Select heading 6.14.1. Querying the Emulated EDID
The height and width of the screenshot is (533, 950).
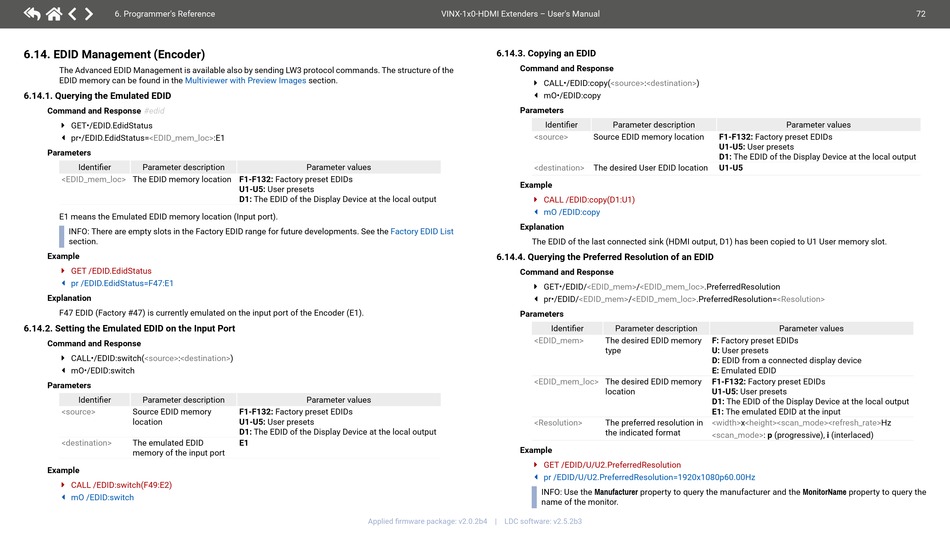click(x=98, y=96)
